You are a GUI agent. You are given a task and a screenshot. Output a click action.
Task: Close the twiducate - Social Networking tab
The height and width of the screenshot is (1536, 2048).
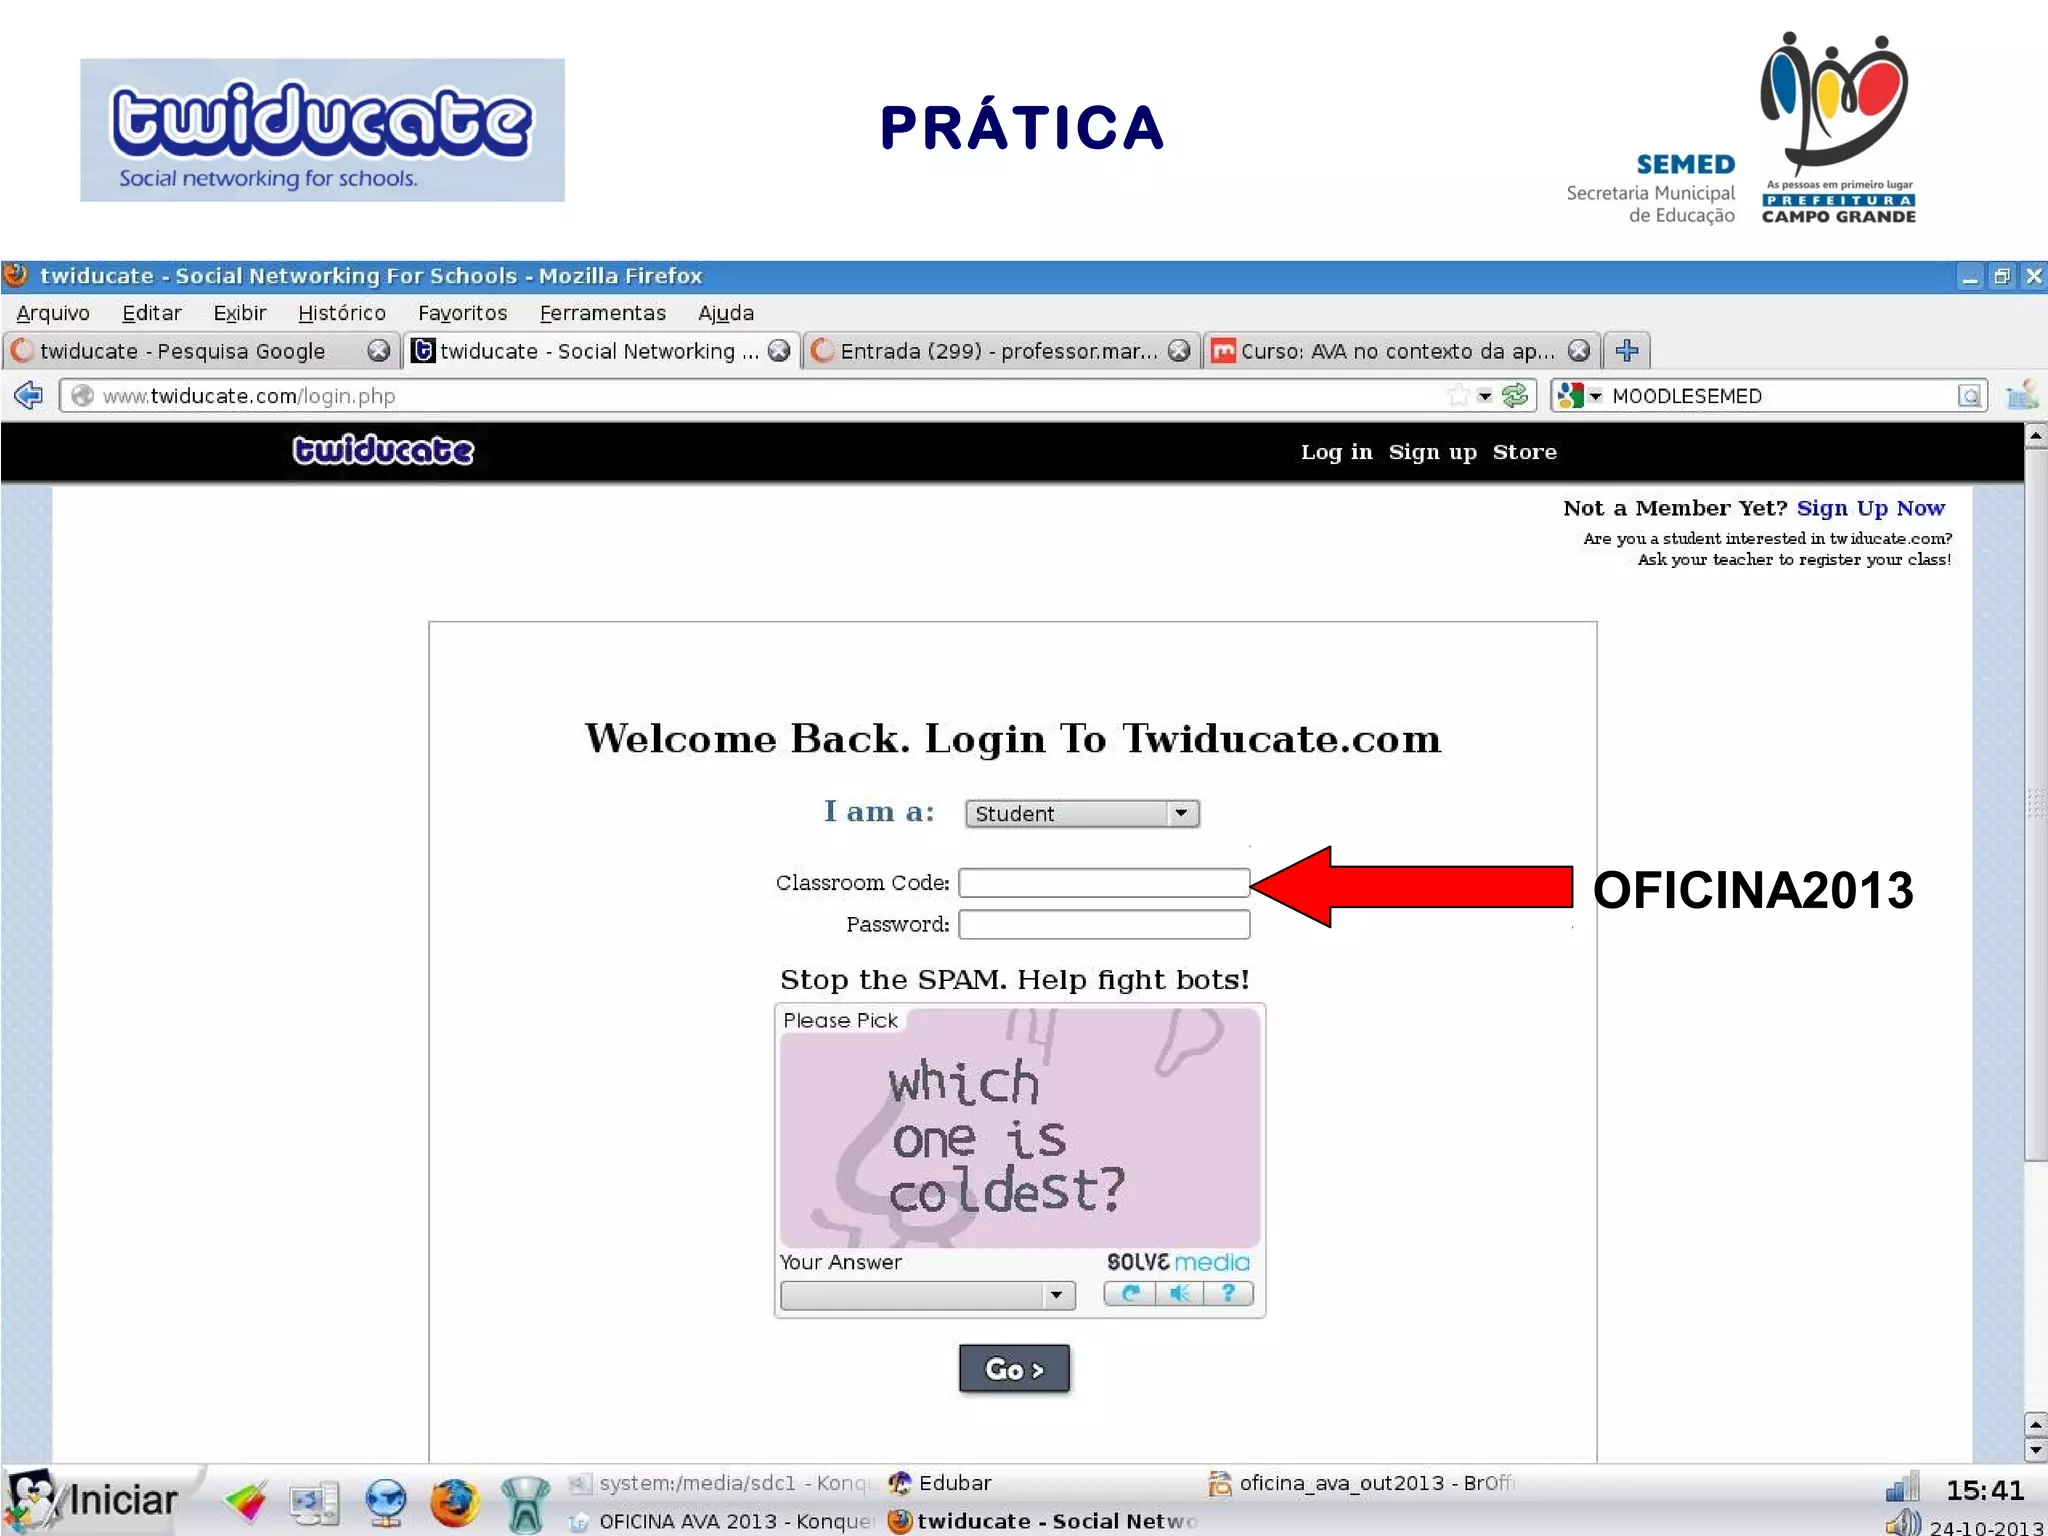pyautogui.click(x=779, y=351)
